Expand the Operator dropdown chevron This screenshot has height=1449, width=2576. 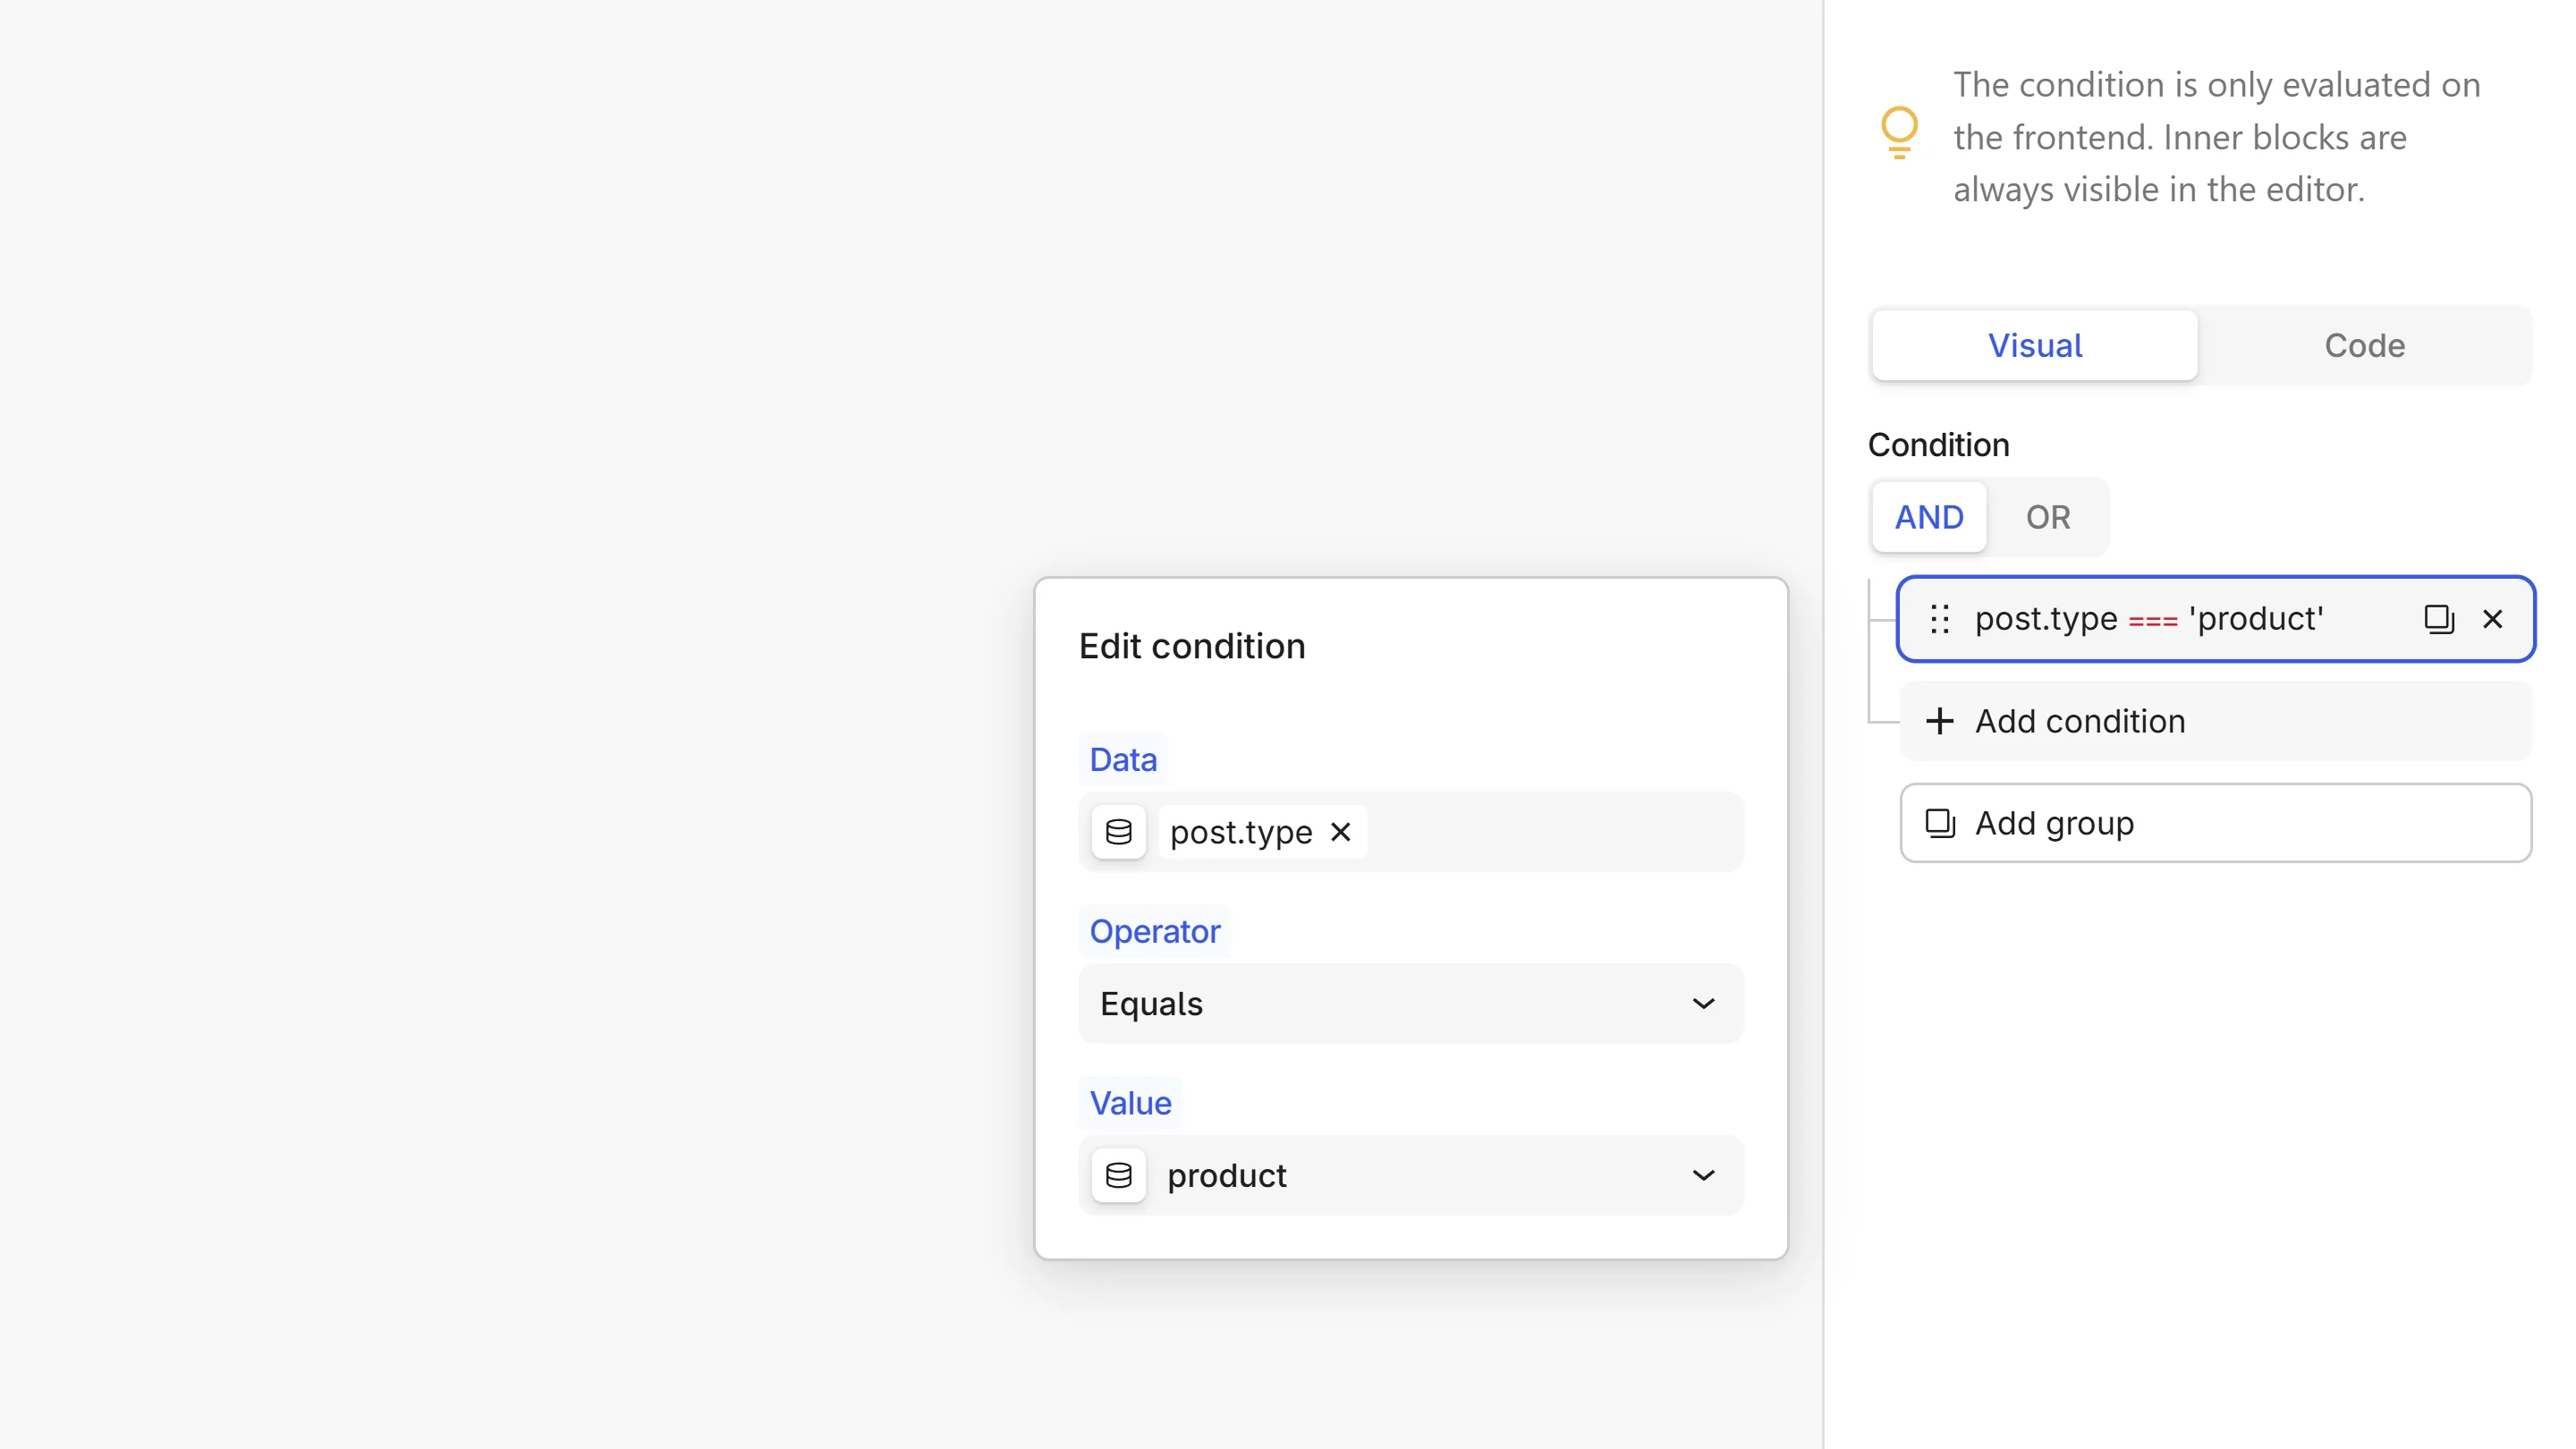point(1704,1003)
